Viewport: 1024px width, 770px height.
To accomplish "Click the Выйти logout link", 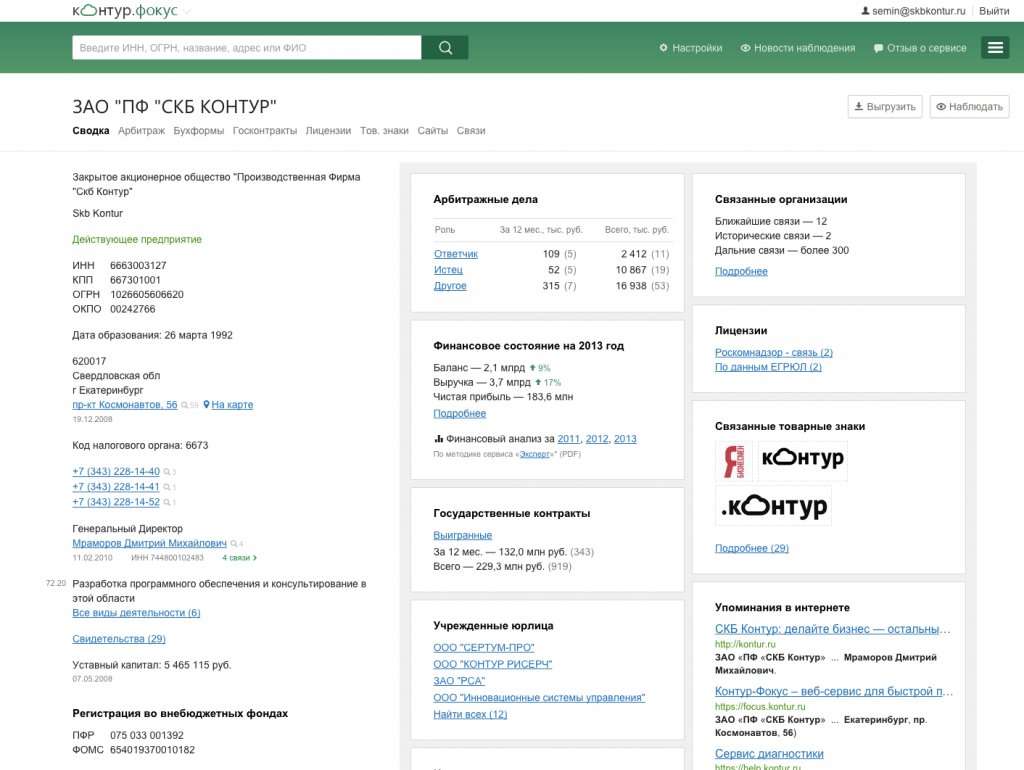I will point(994,11).
